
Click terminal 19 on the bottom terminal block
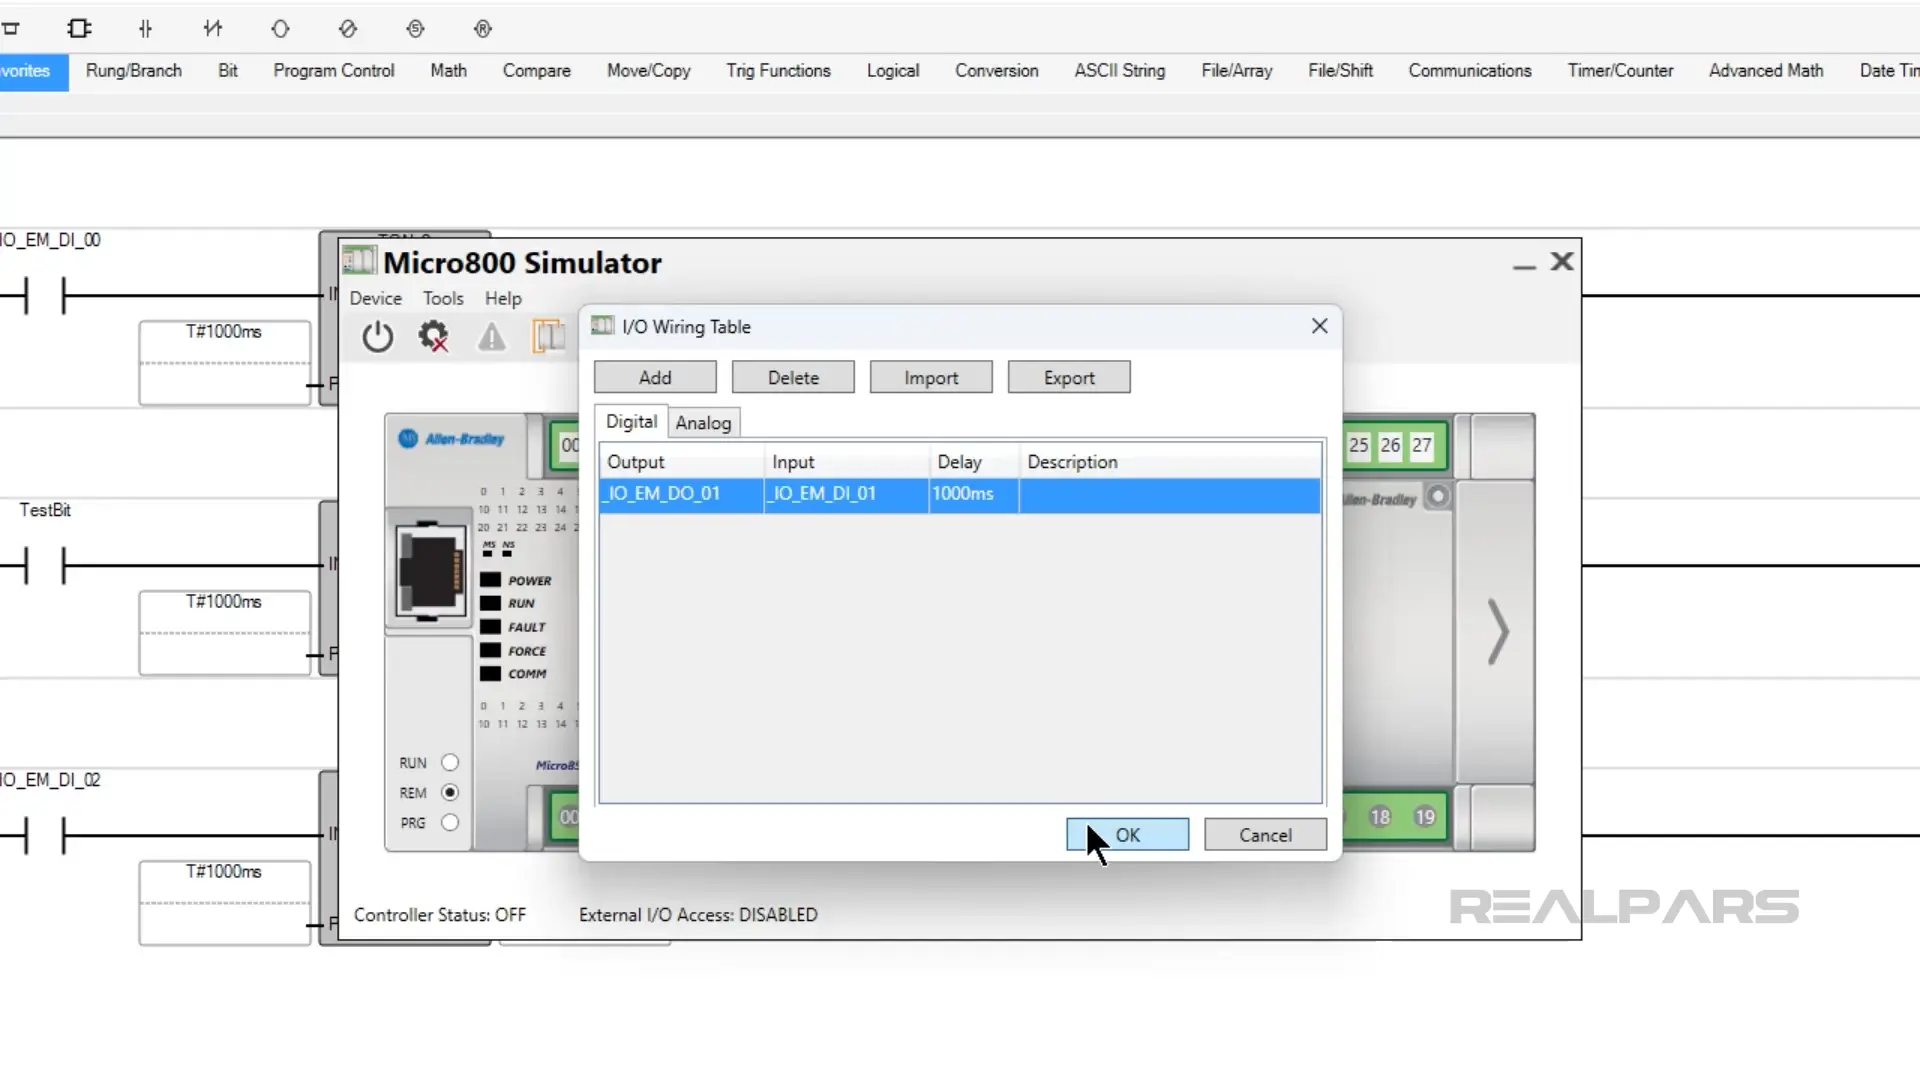(1425, 817)
